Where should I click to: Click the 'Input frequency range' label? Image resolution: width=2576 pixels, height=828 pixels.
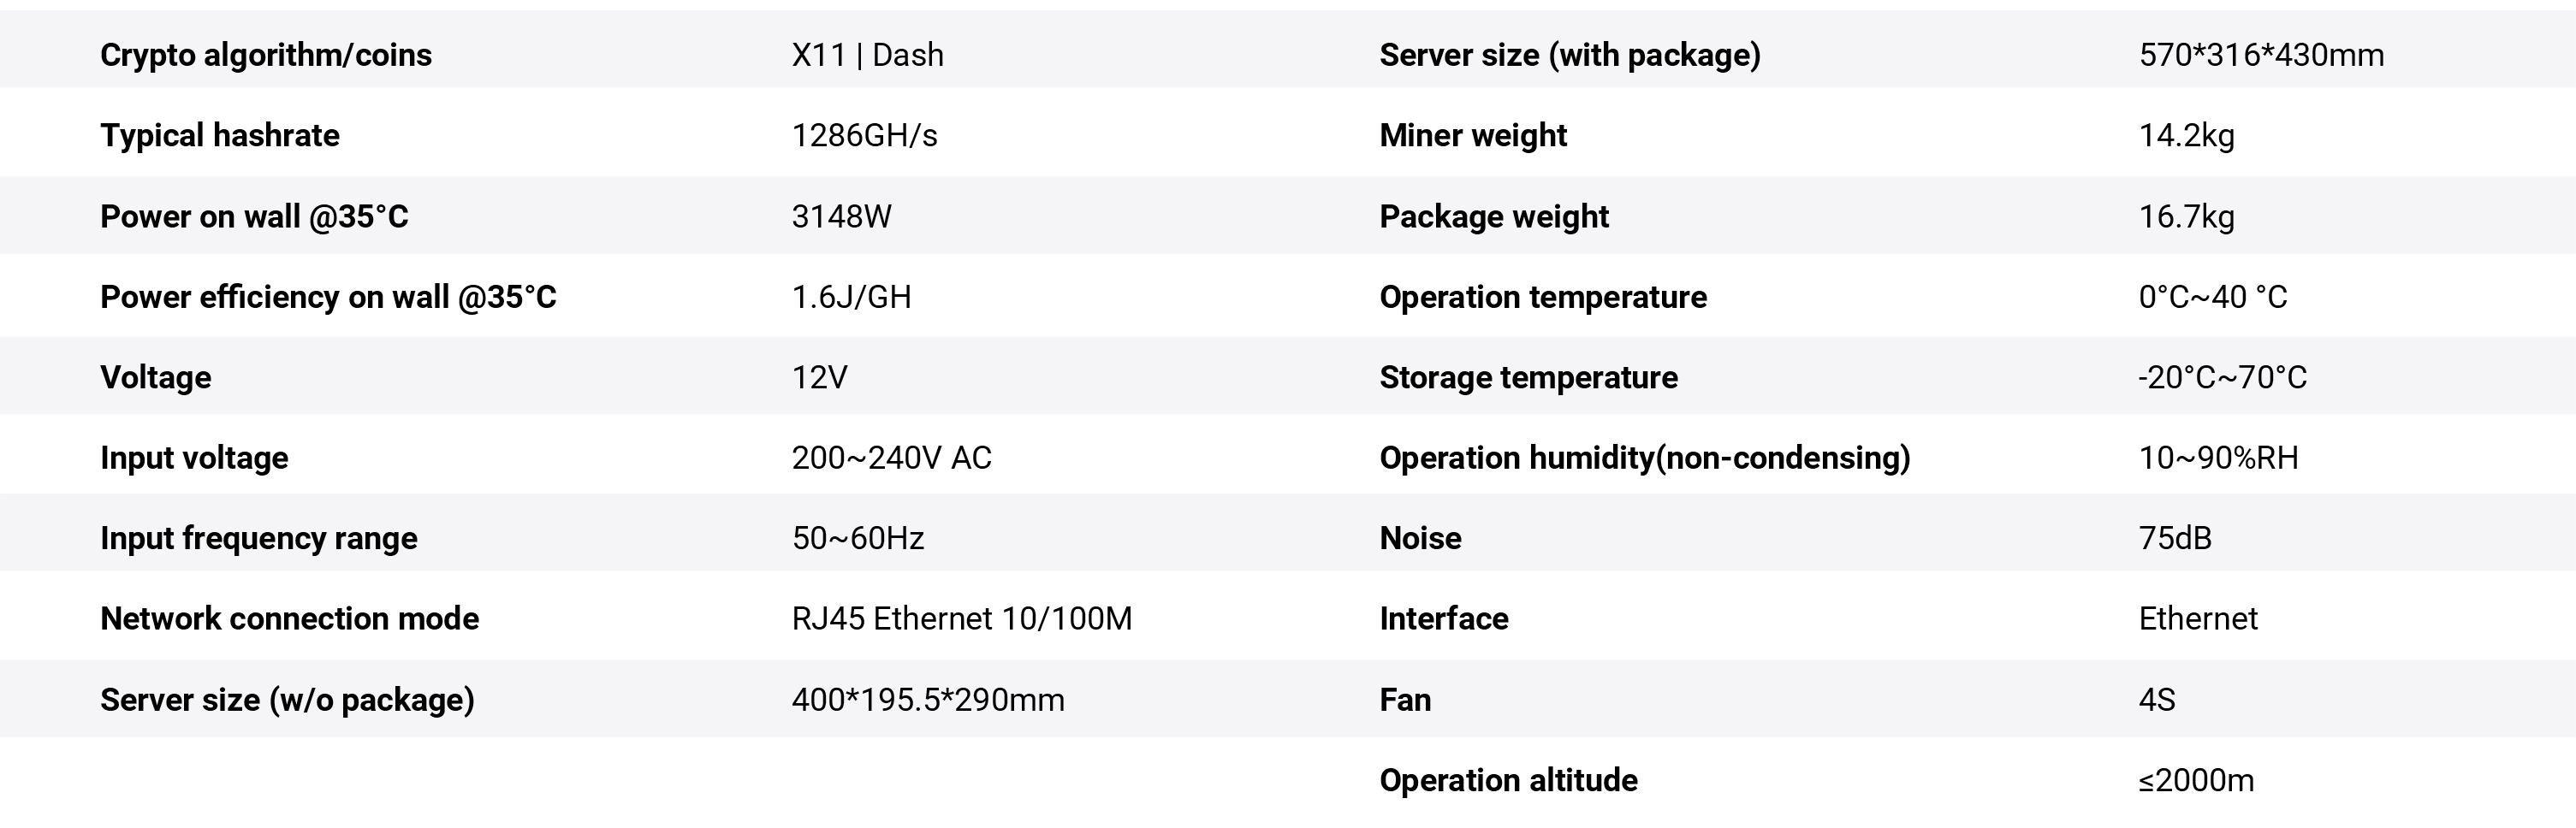point(258,538)
